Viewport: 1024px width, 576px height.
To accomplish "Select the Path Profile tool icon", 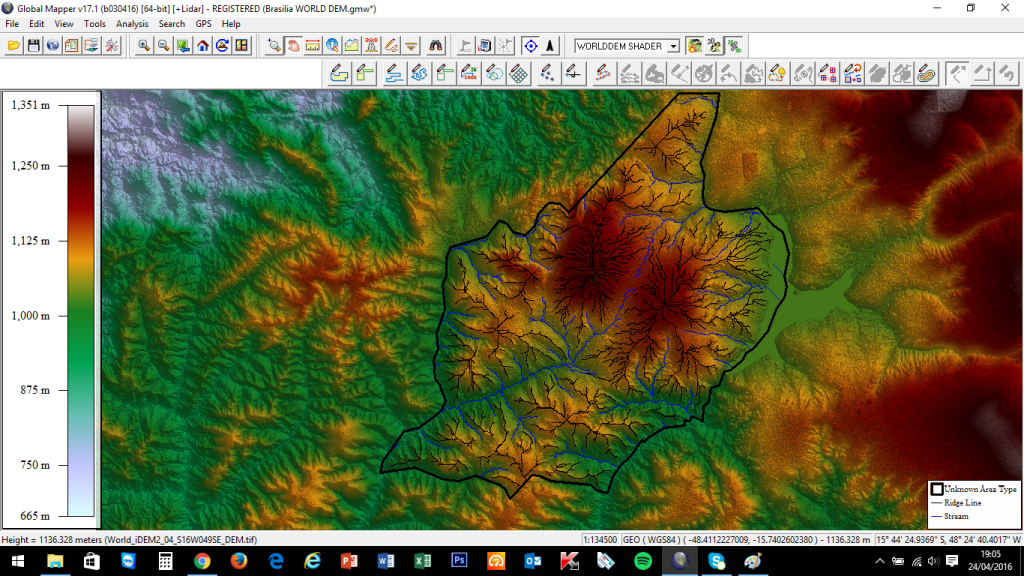I will click(x=352, y=45).
